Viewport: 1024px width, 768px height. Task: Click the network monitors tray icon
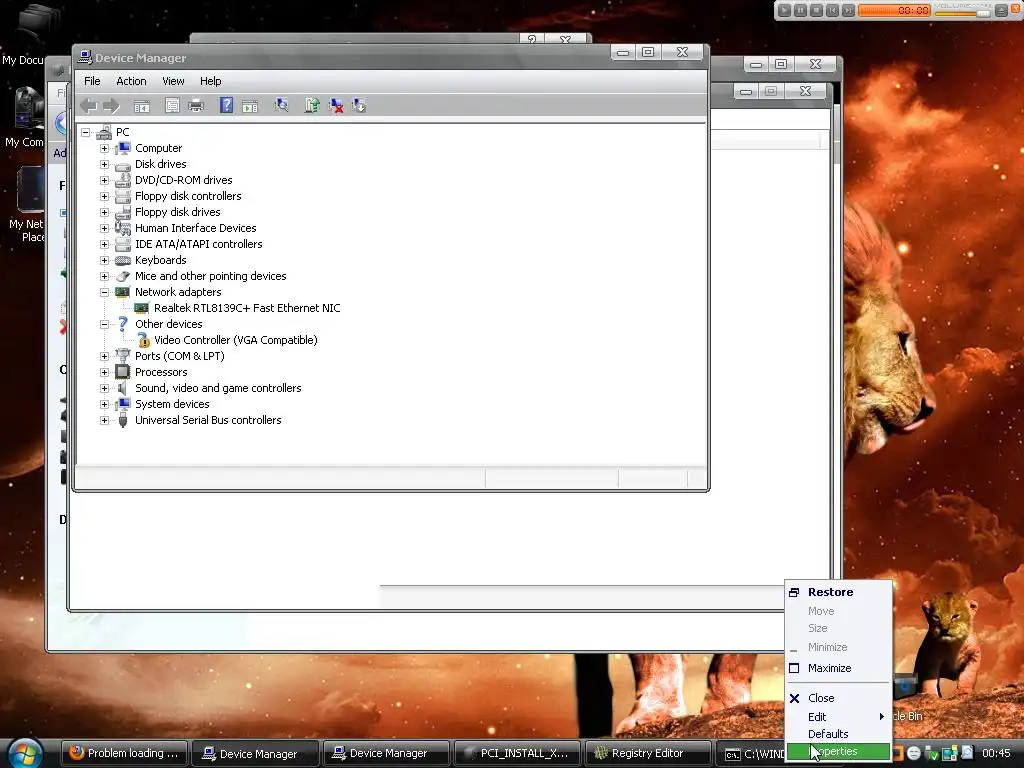pyautogui.click(x=949, y=753)
